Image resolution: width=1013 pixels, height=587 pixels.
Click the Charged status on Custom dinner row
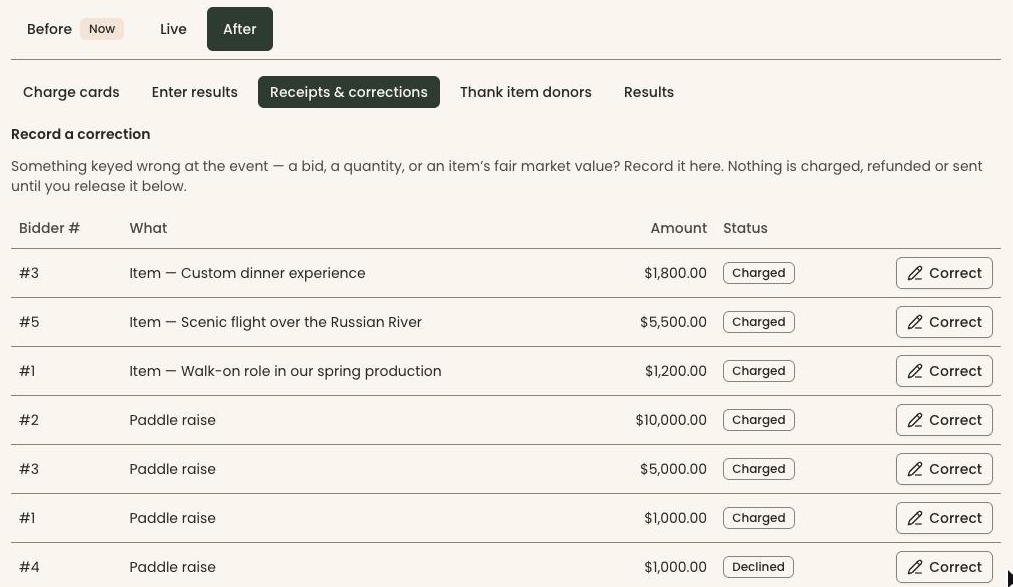(x=758, y=273)
